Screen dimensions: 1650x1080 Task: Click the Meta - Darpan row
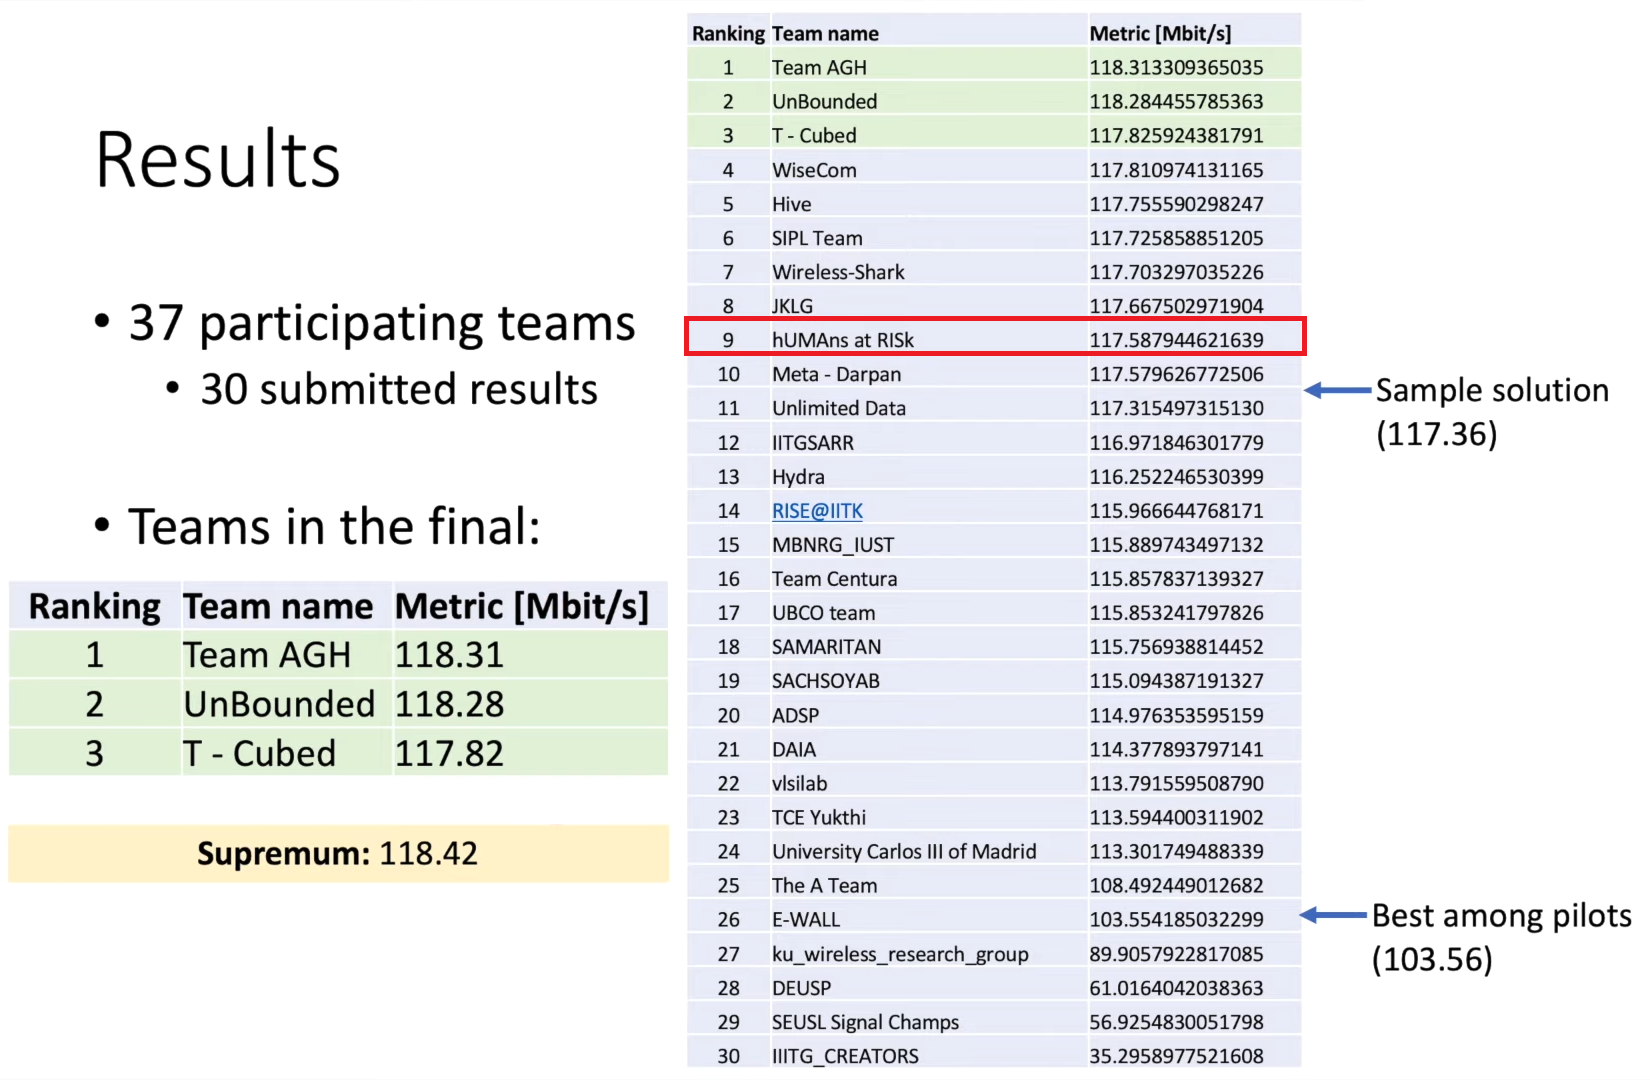pos(994,374)
